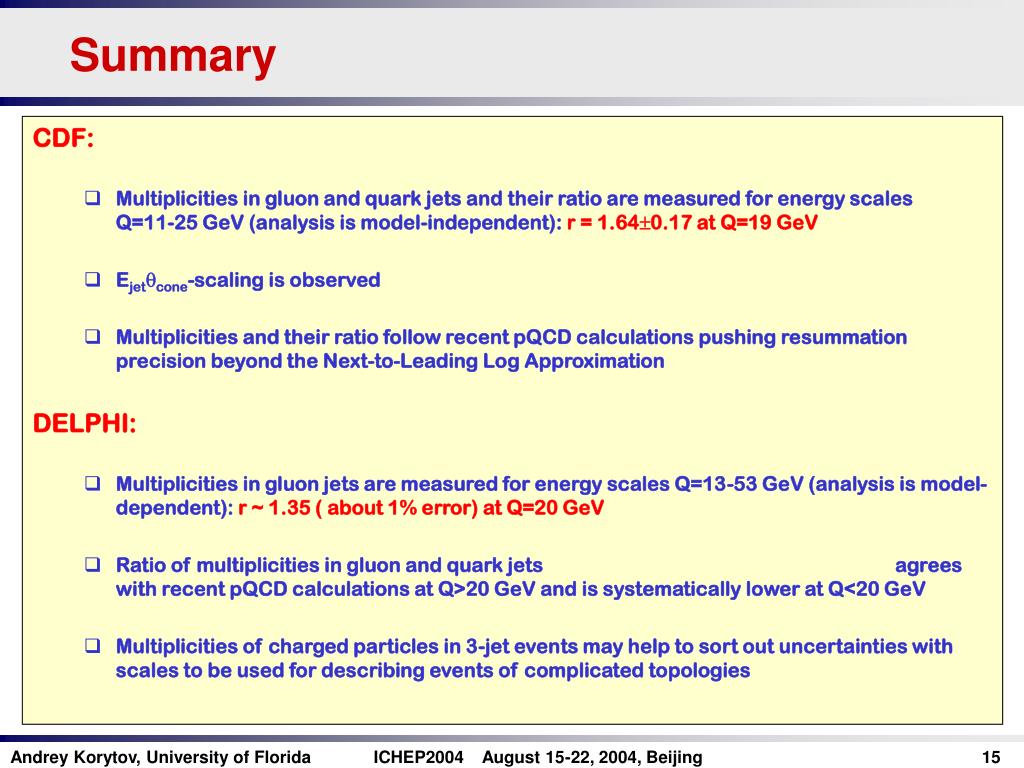The height and width of the screenshot is (768, 1024).
Task: Click the square bullet before "Ratio of multiplicities"
Action: tap(93, 564)
